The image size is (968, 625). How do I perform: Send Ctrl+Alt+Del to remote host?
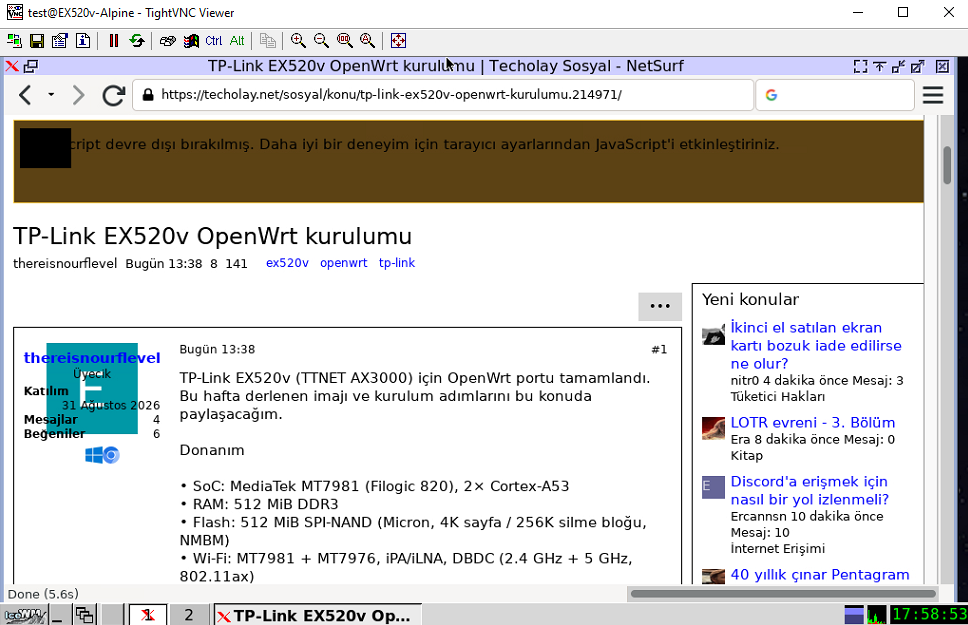(167, 41)
